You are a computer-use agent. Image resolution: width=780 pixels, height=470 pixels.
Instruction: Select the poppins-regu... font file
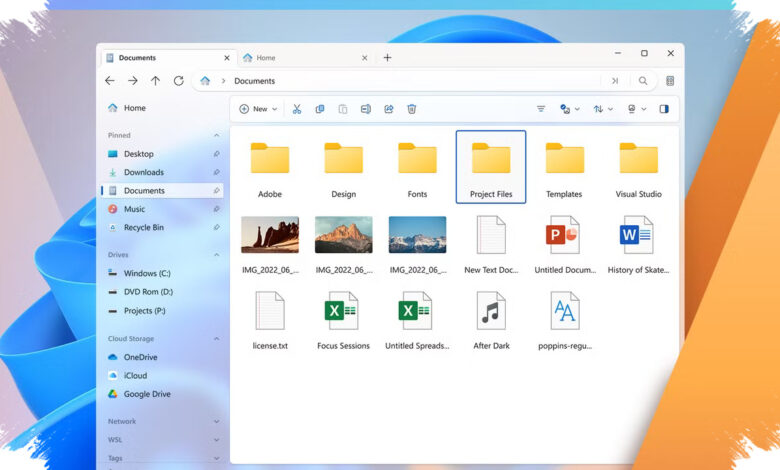point(565,320)
